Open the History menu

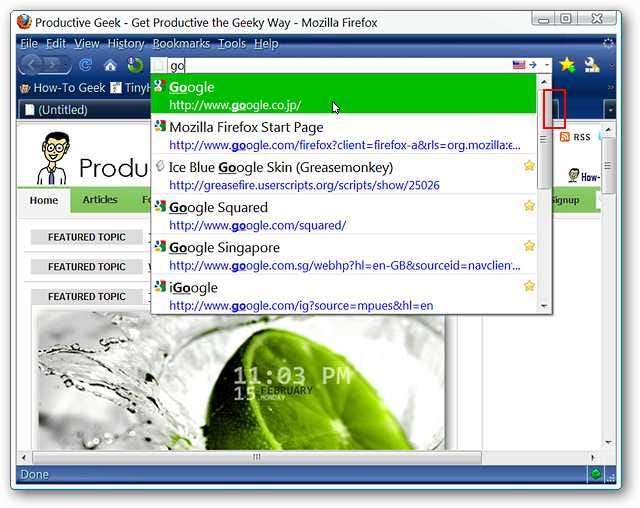pyautogui.click(x=126, y=43)
